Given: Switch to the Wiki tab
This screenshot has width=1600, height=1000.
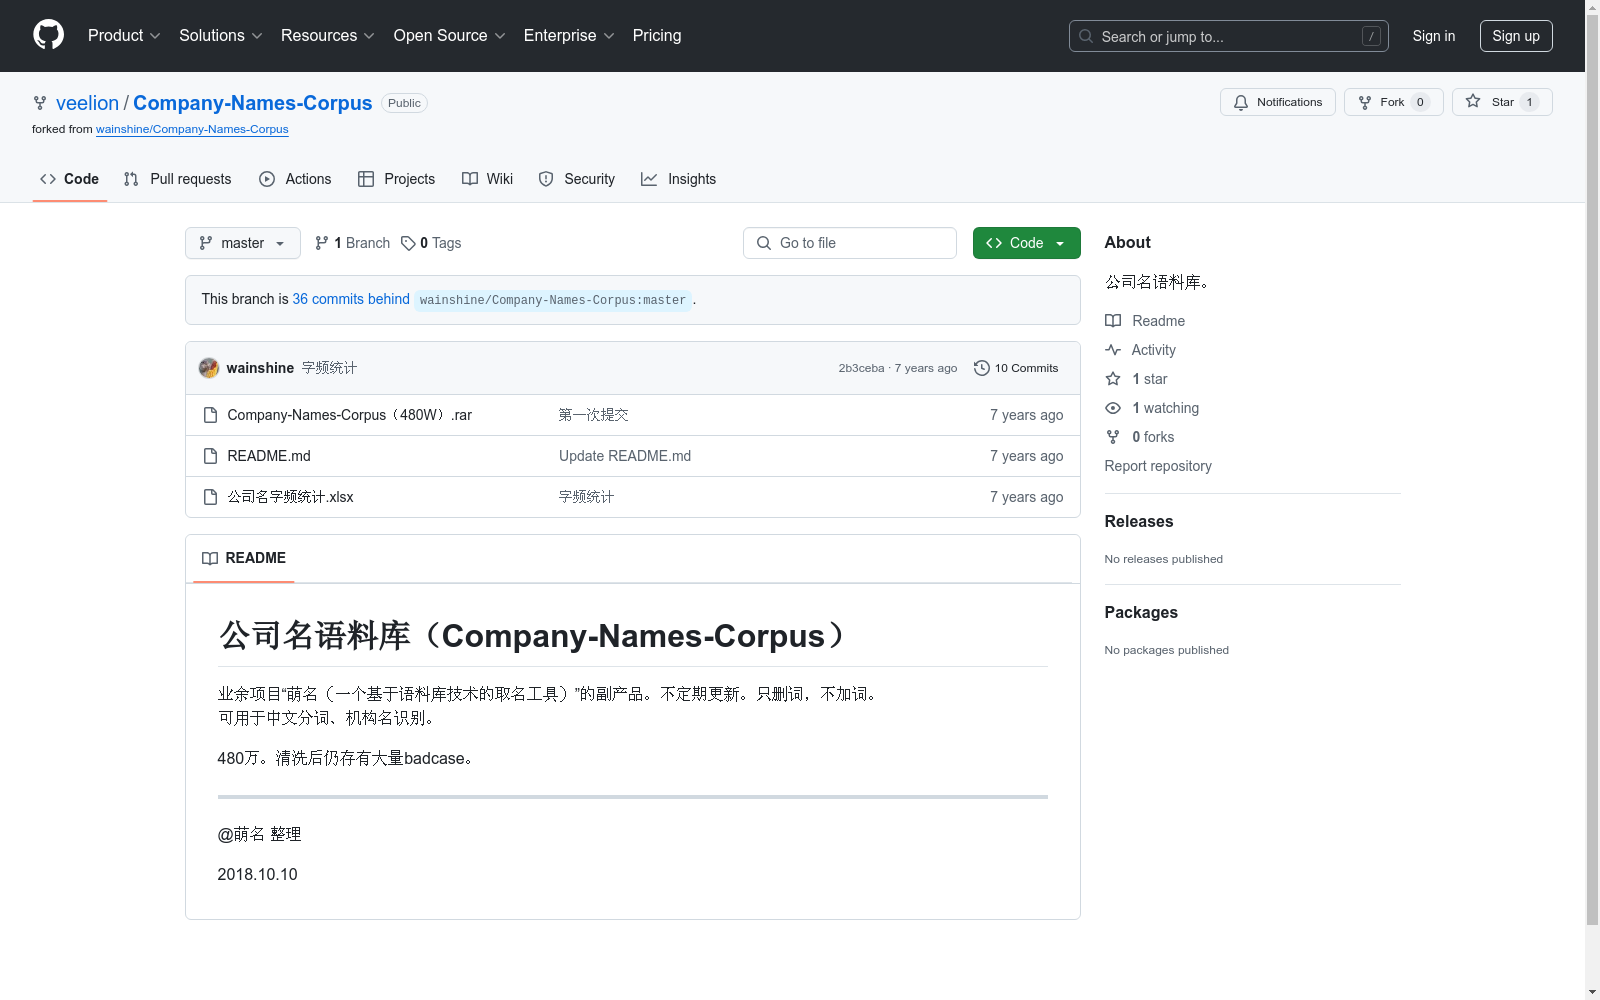Looking at the screenshot, I should pos(488,179).
